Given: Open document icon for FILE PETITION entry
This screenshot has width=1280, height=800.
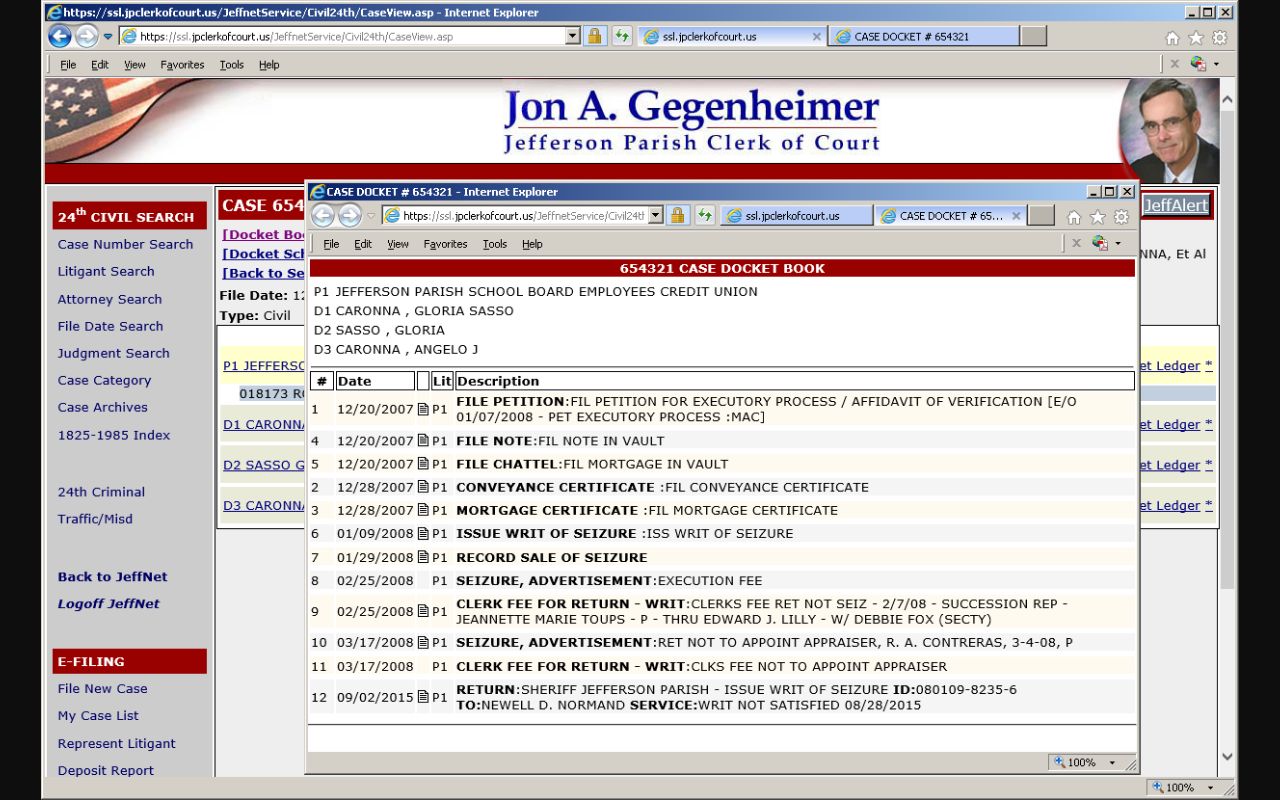Looking at the screenshot, I should pyautogui.click(x=423, y=409).
